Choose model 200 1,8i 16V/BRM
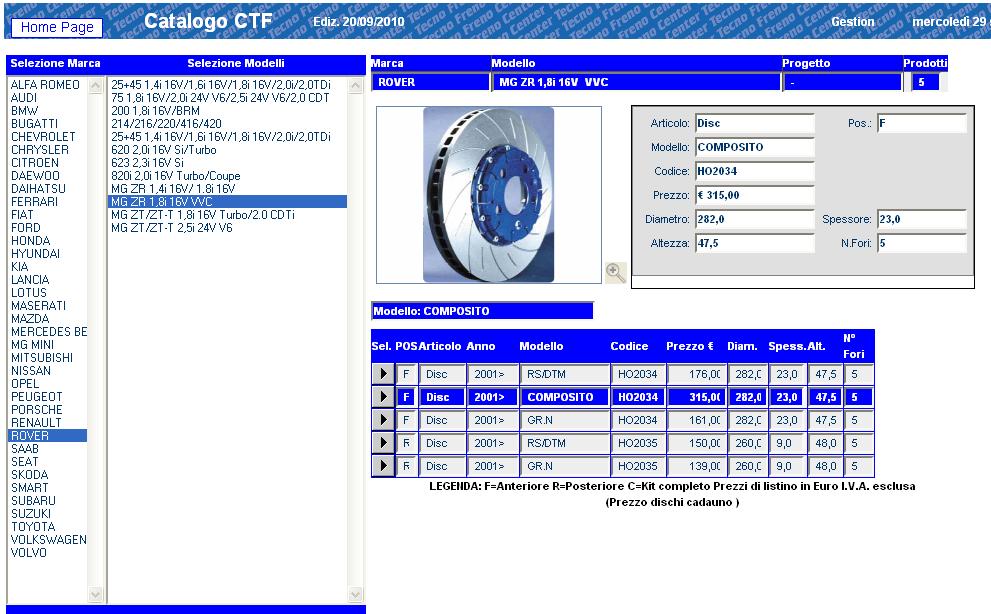Viewport: 991px width, 614px height. tap(155, 111)
